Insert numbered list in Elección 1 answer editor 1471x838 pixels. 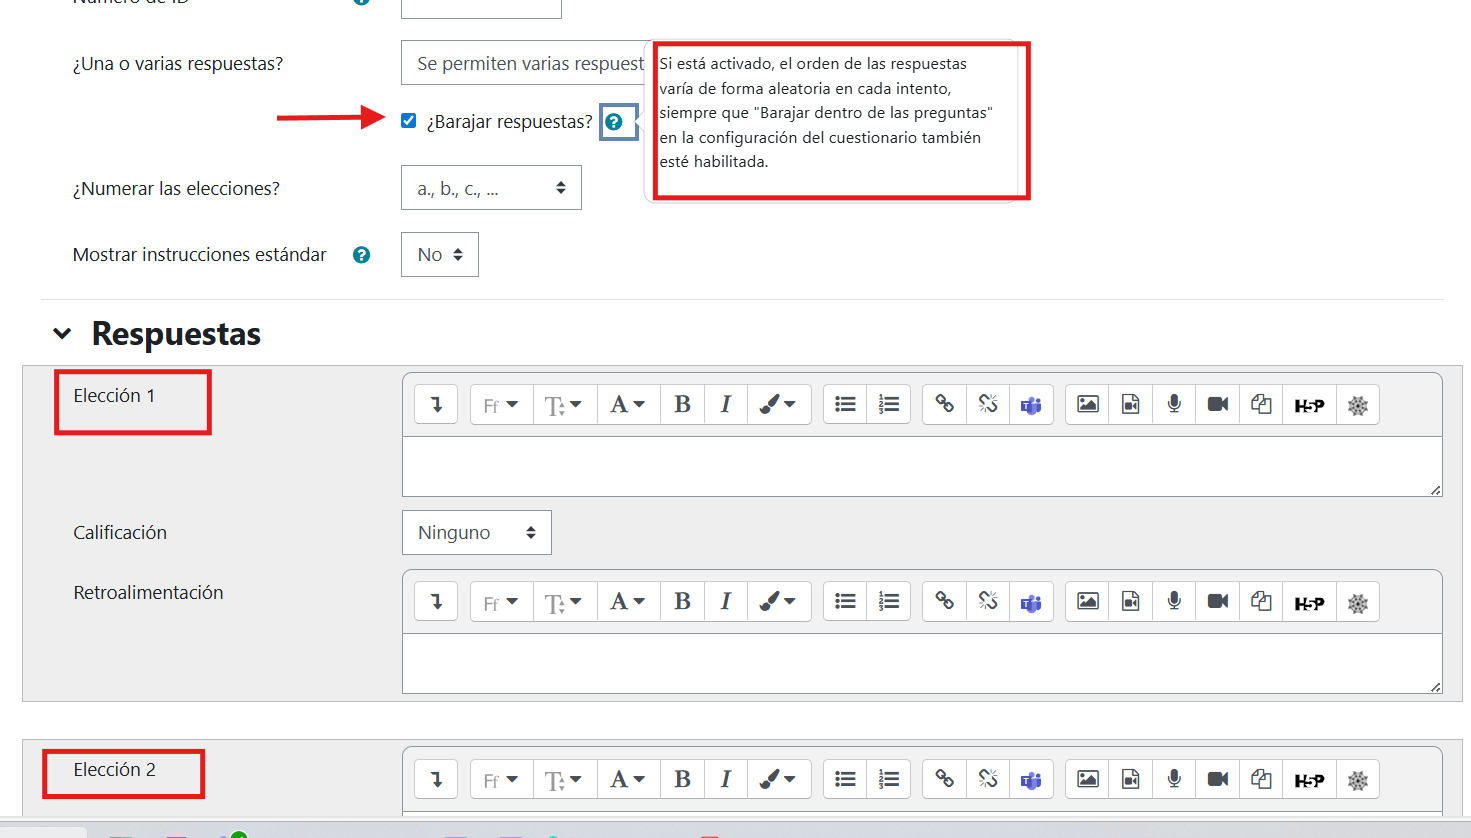click(x=889, y=404)
